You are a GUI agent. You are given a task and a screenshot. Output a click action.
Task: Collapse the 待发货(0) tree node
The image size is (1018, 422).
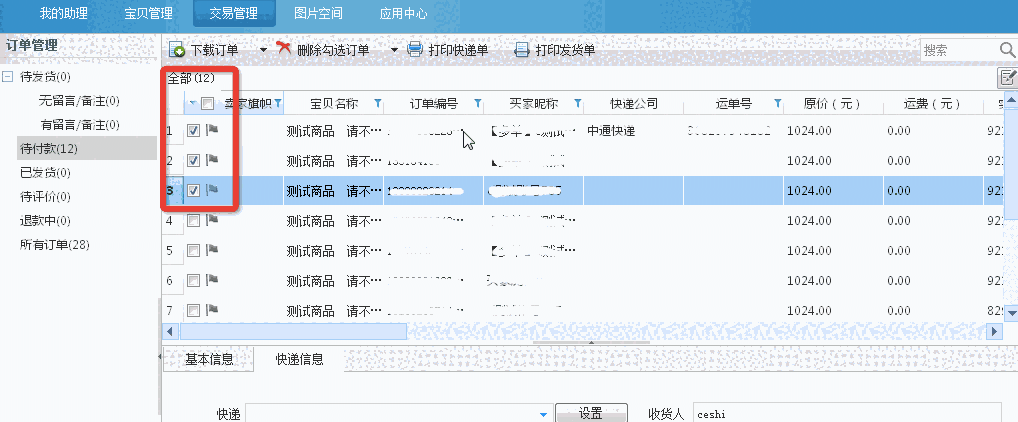pos(8,77)
